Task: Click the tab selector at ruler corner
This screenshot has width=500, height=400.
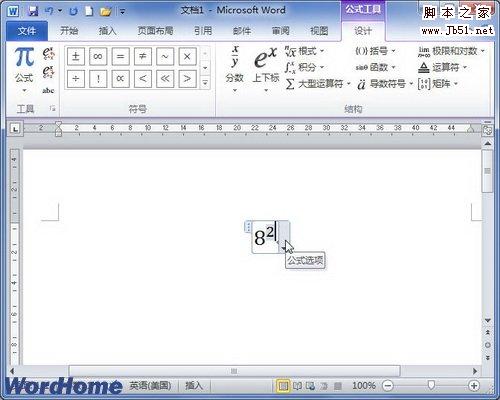Action: [x=15, y=128]
